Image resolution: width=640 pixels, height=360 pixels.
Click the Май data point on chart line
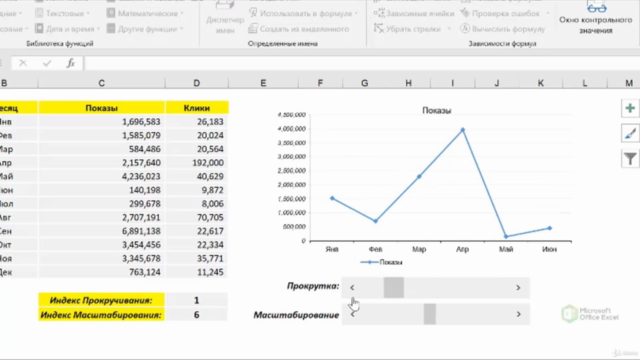tap(506, 236)
